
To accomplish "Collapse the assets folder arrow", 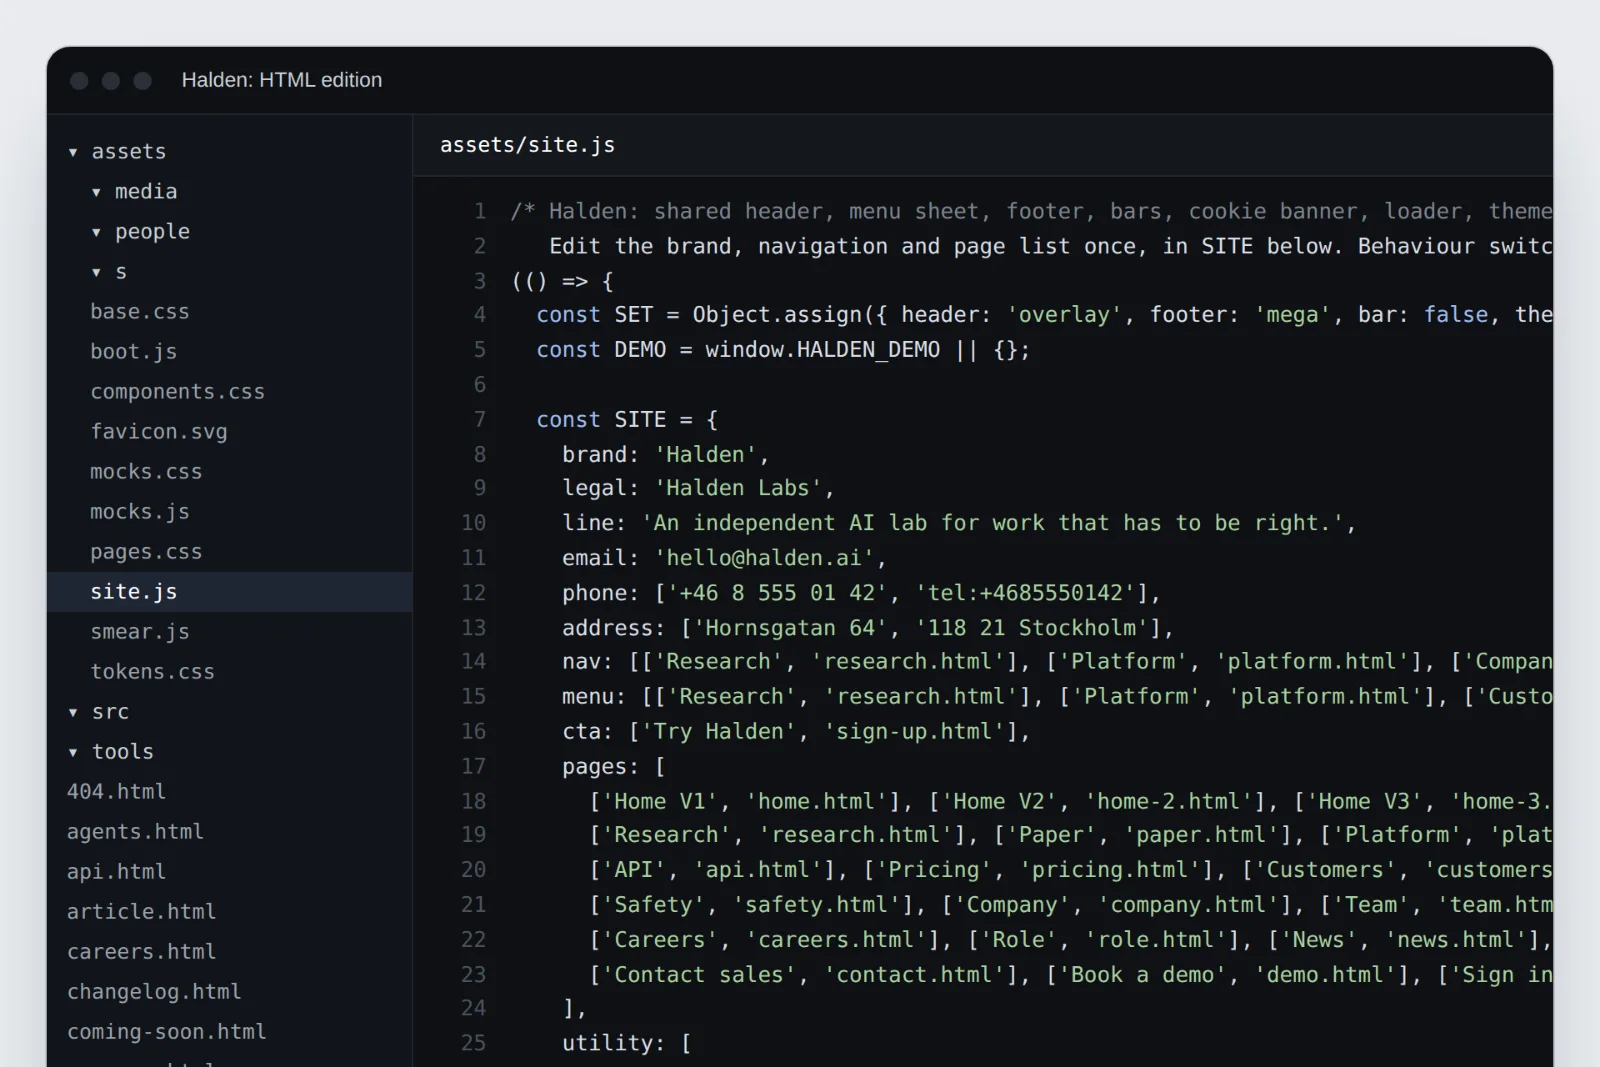I will (73, 152).
